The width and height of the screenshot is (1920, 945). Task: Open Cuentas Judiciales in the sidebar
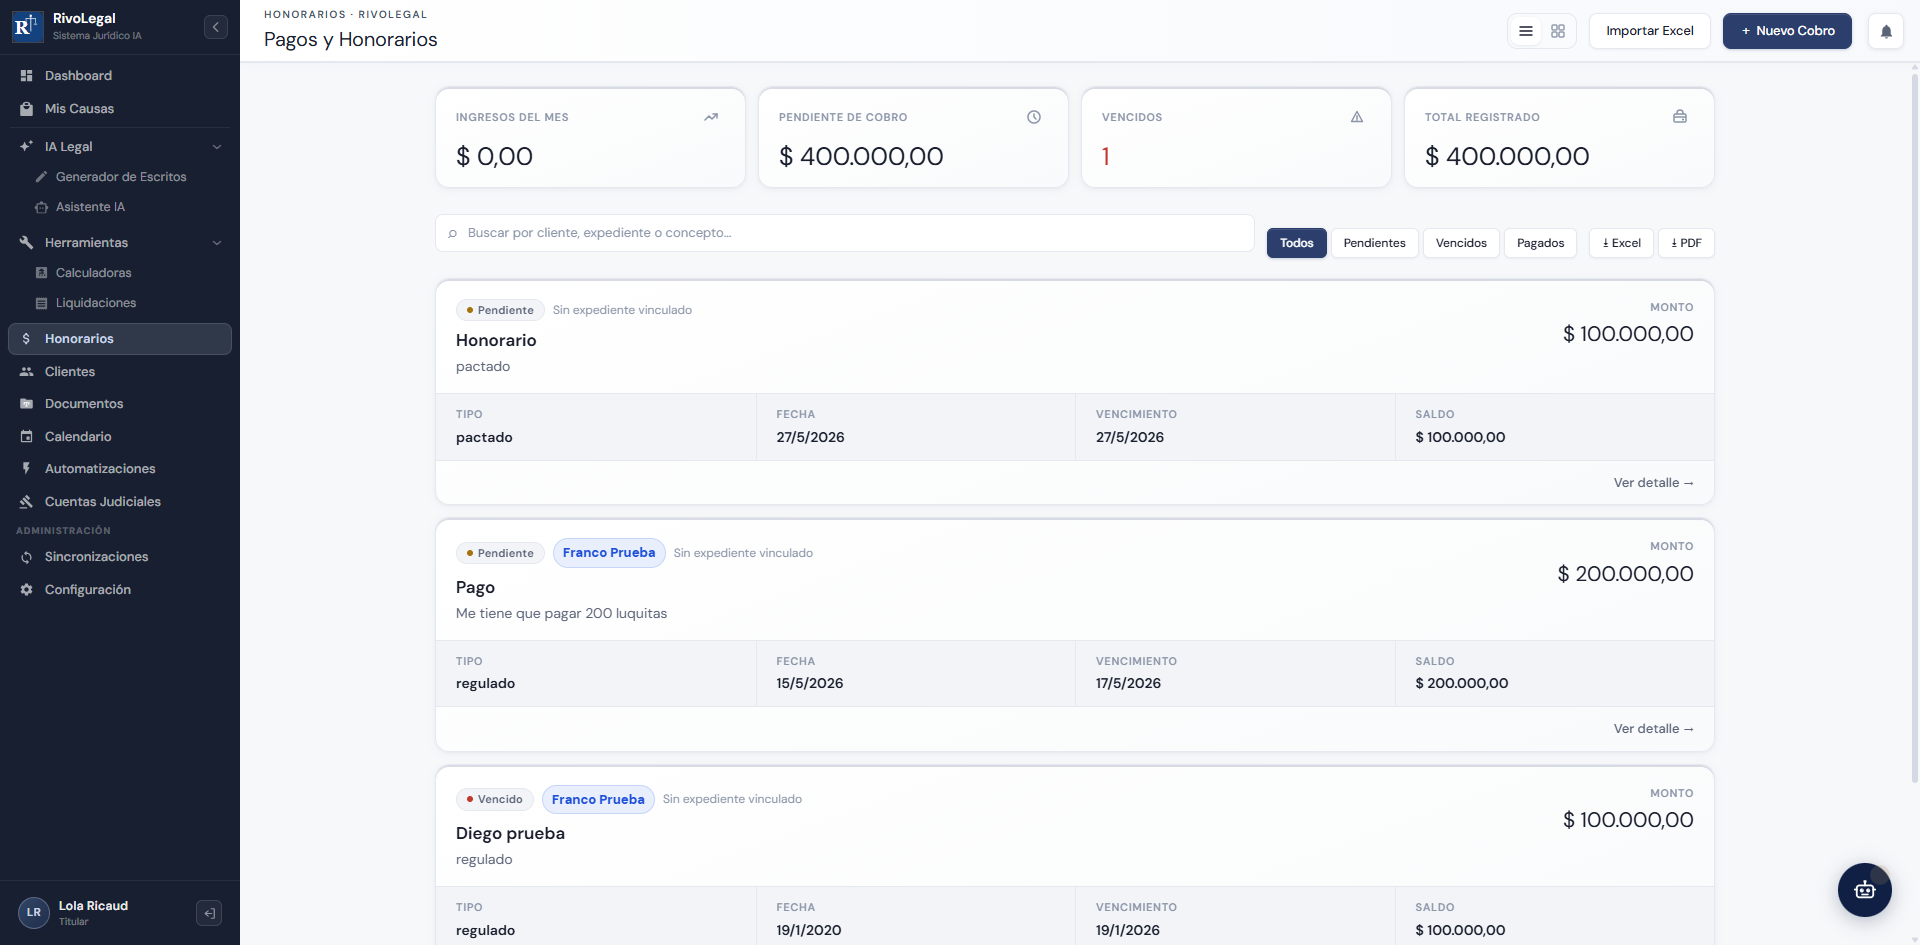click(x=120, y=502)
